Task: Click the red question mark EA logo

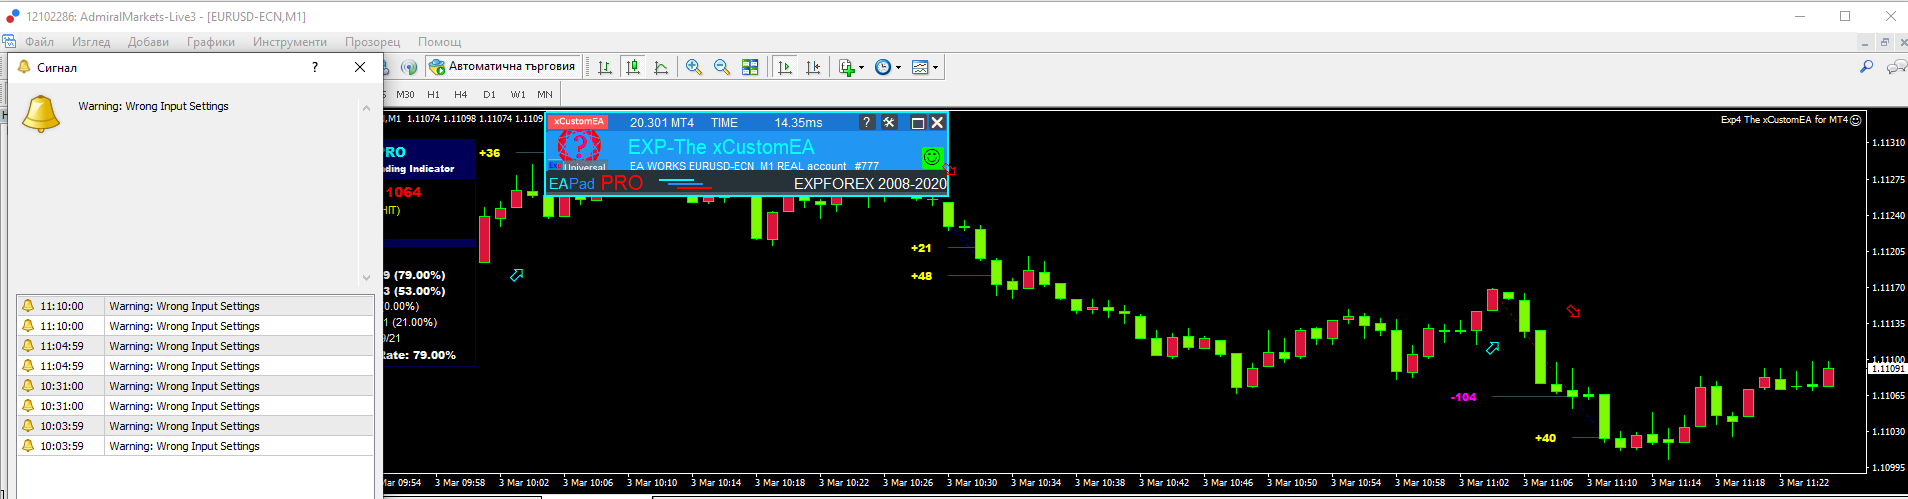Action: pos(579,148)
